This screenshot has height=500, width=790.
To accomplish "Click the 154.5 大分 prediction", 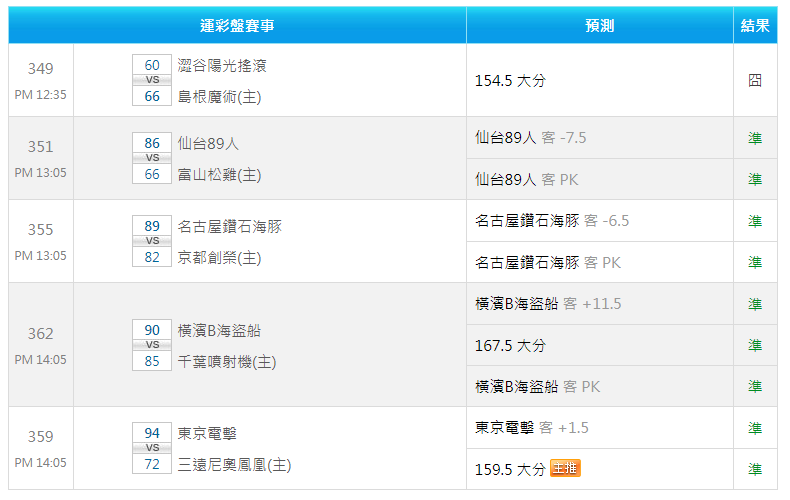I will [x=510, y=80].
